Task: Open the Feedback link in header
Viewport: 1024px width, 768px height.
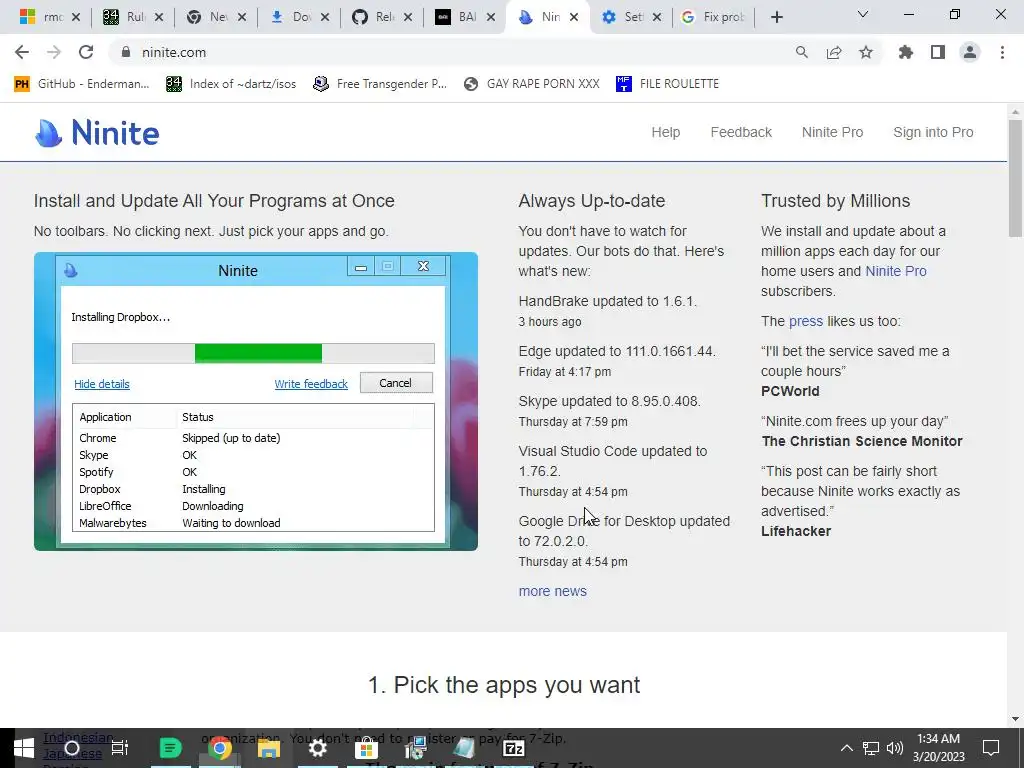Action: 741,132
